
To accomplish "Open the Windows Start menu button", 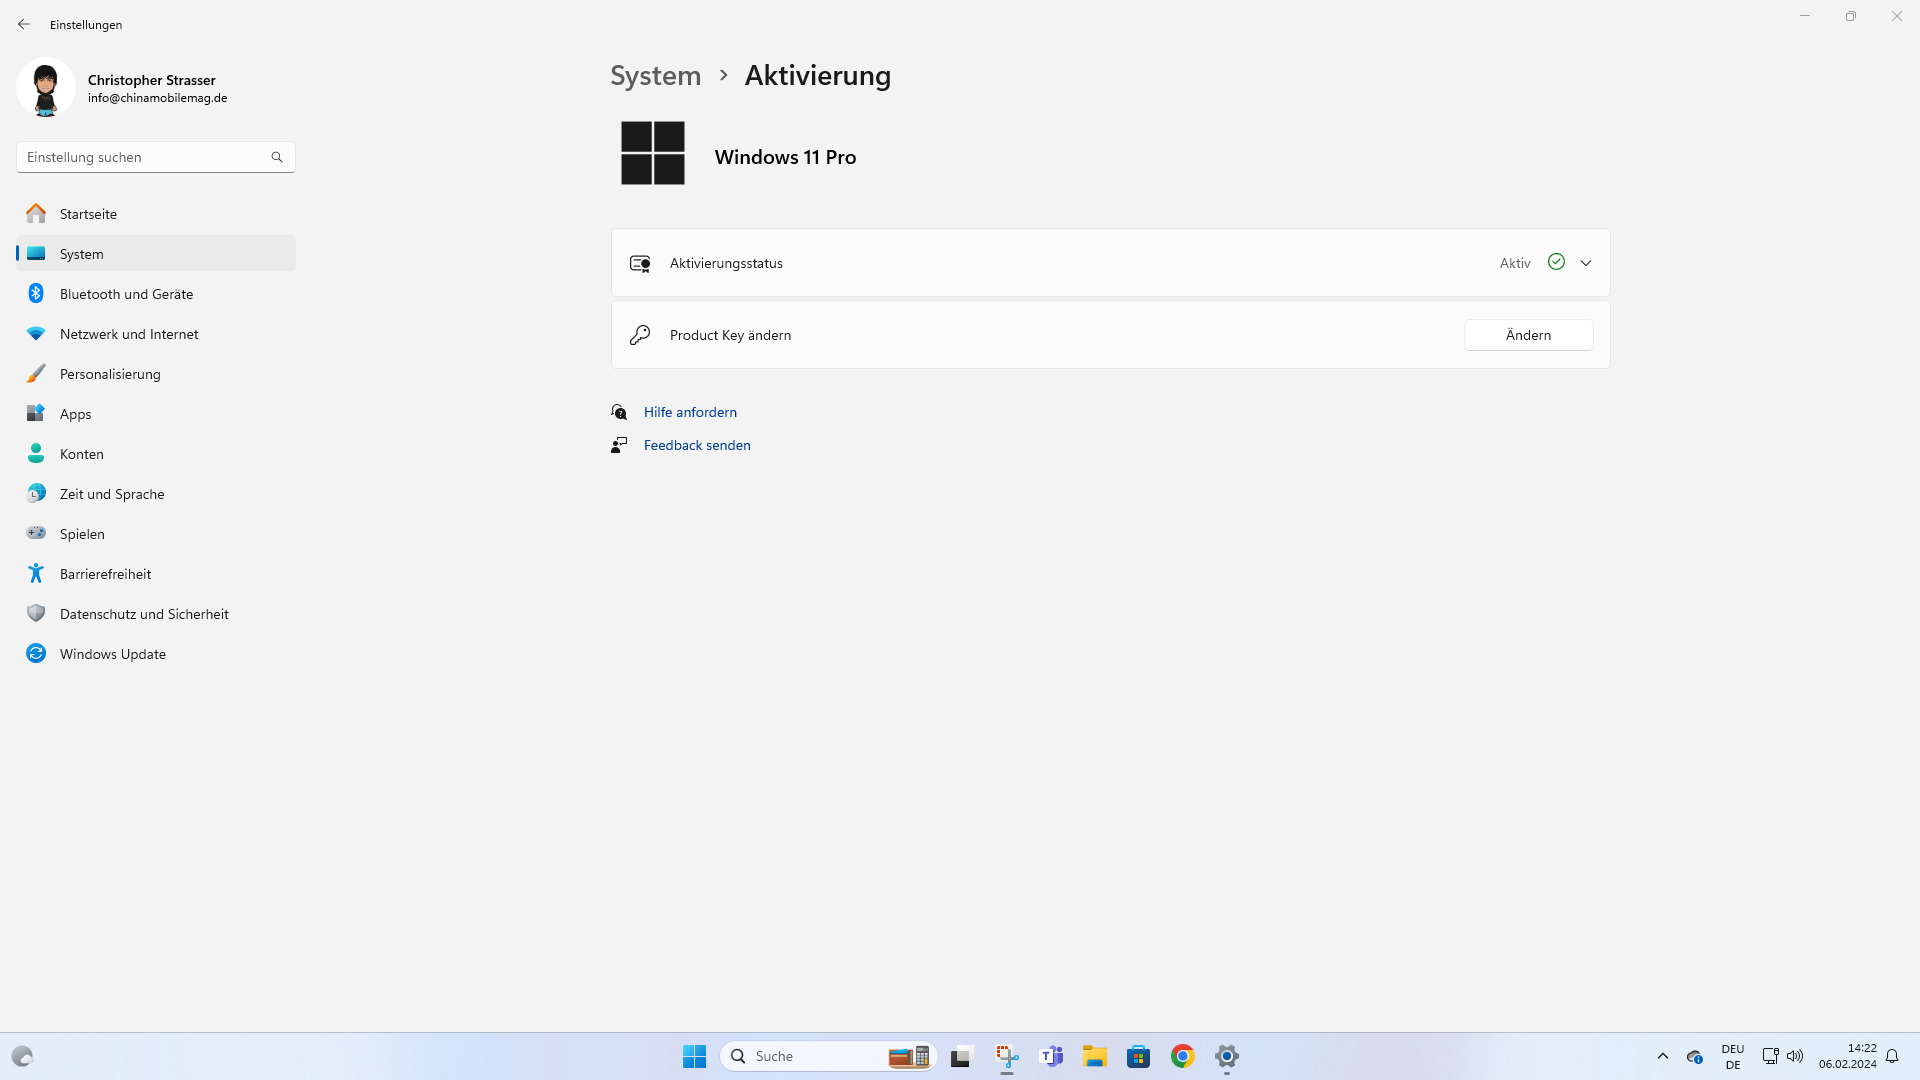I will coord(694,1056).
